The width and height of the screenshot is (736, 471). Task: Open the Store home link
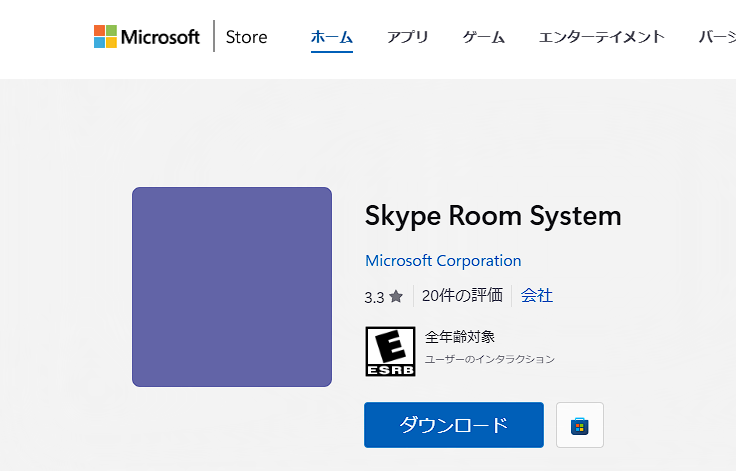pos(246,37)
